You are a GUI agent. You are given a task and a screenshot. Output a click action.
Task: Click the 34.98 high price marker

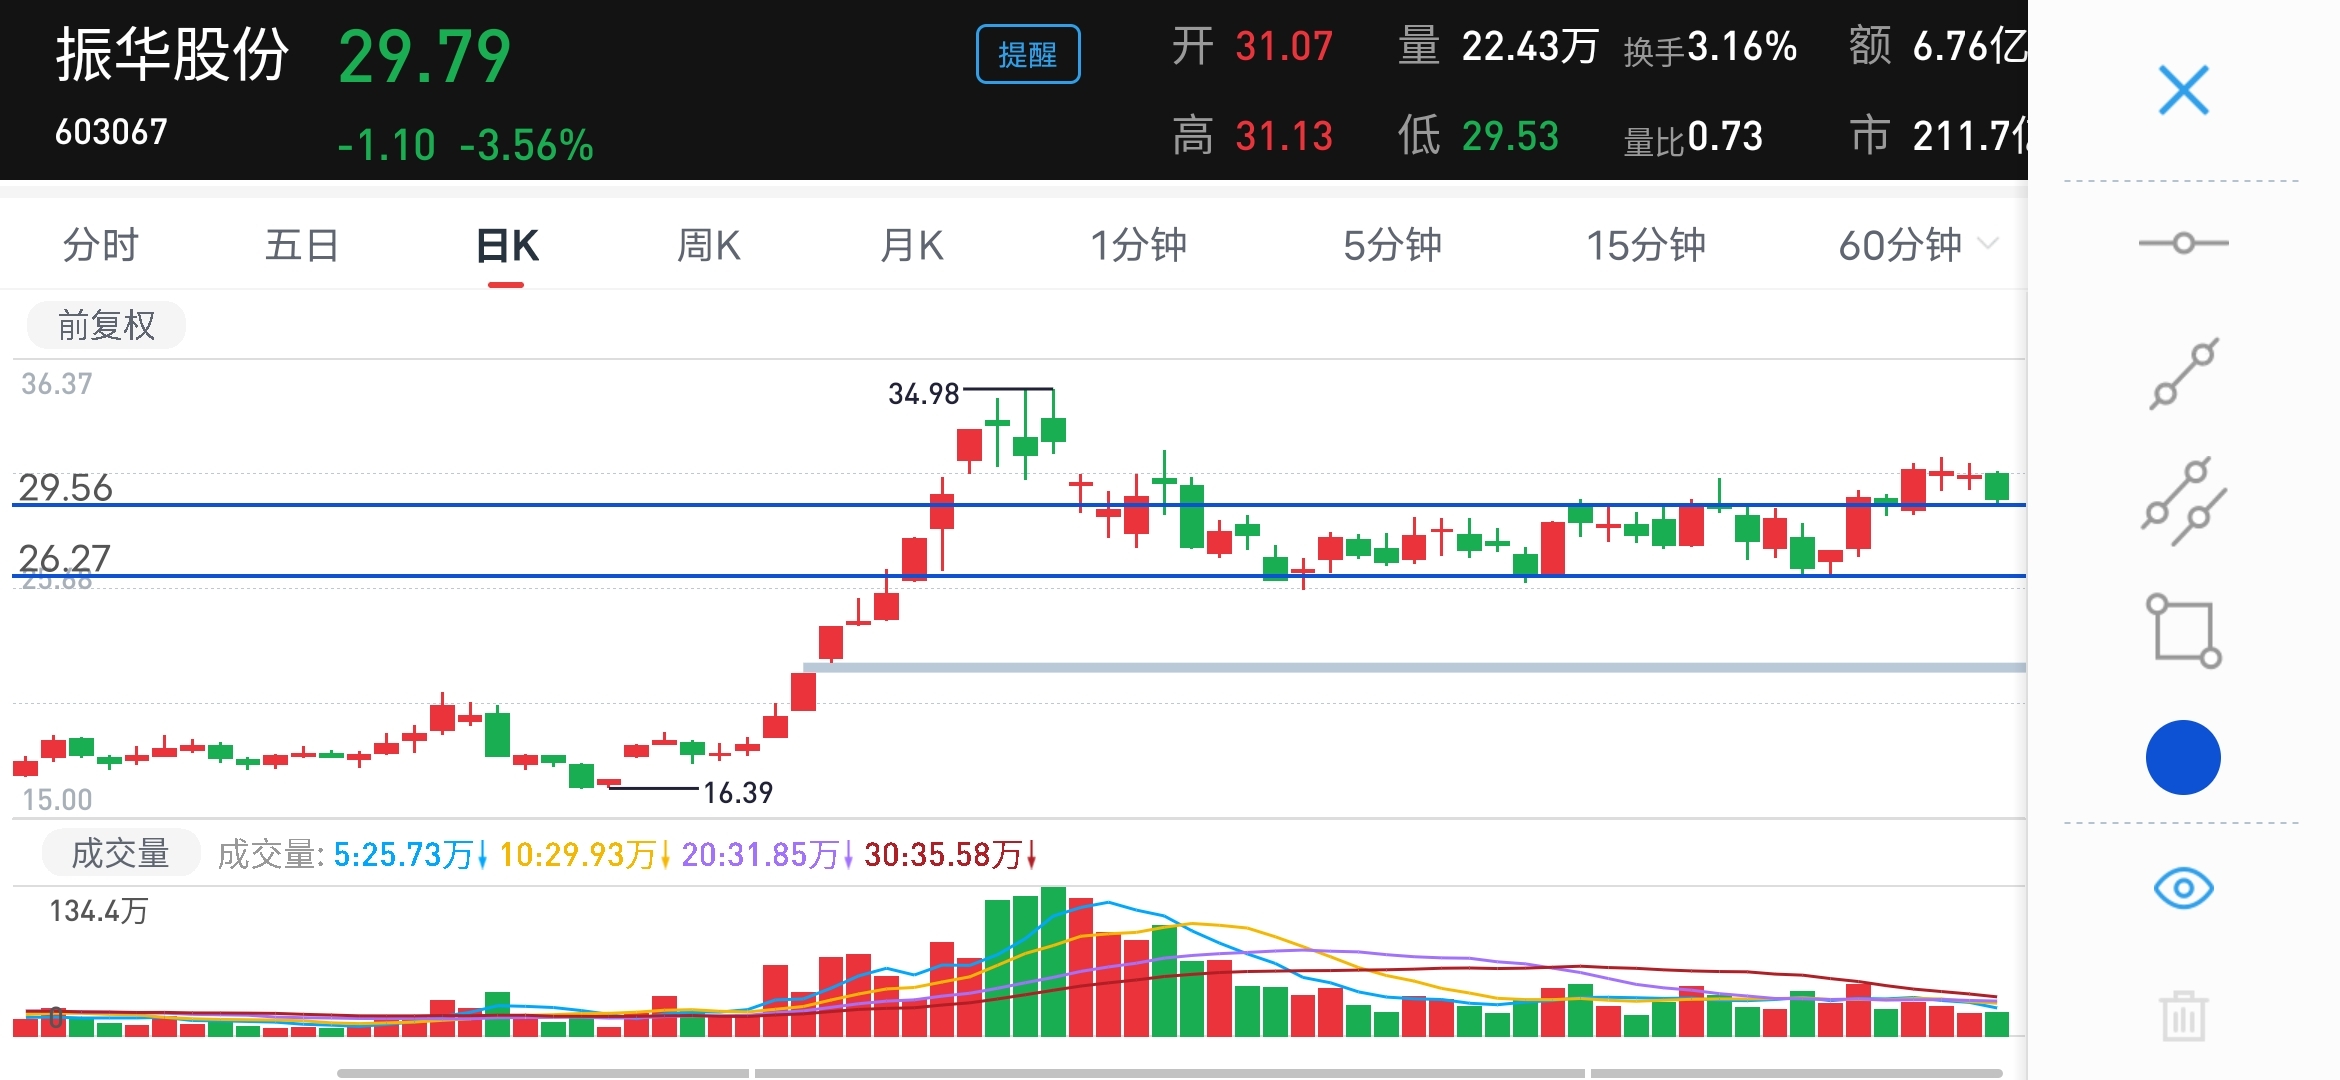point(923,394)
